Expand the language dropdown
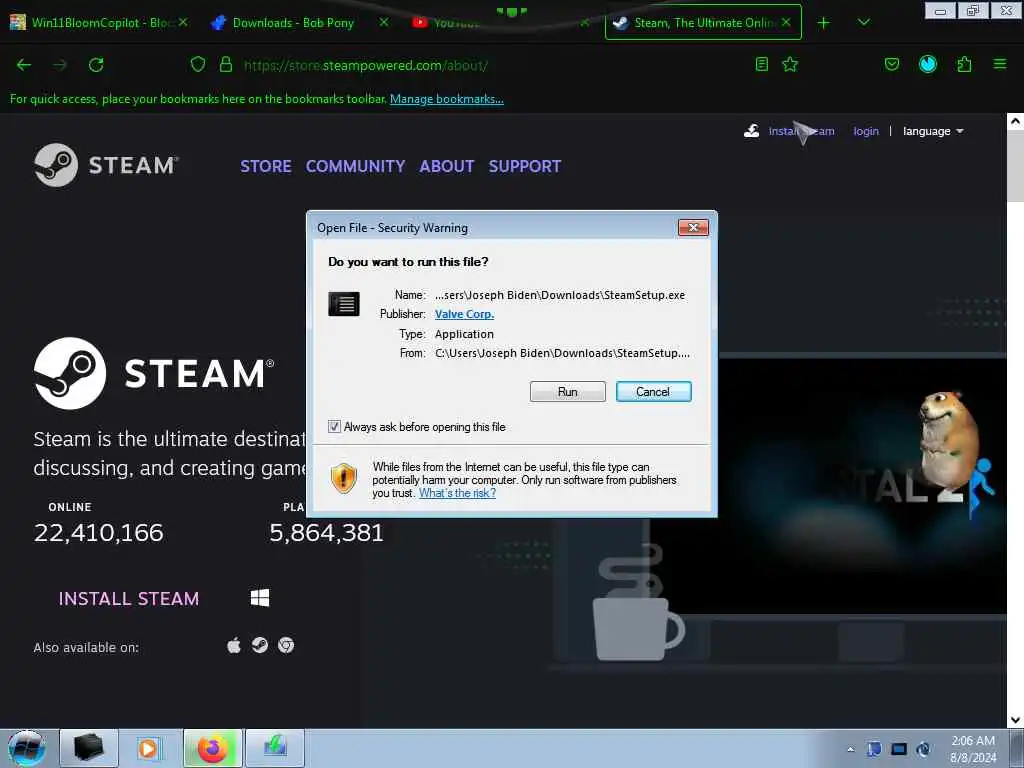Image resolution: width=1024 pixels, height=768 pixels. coord(933,131)
